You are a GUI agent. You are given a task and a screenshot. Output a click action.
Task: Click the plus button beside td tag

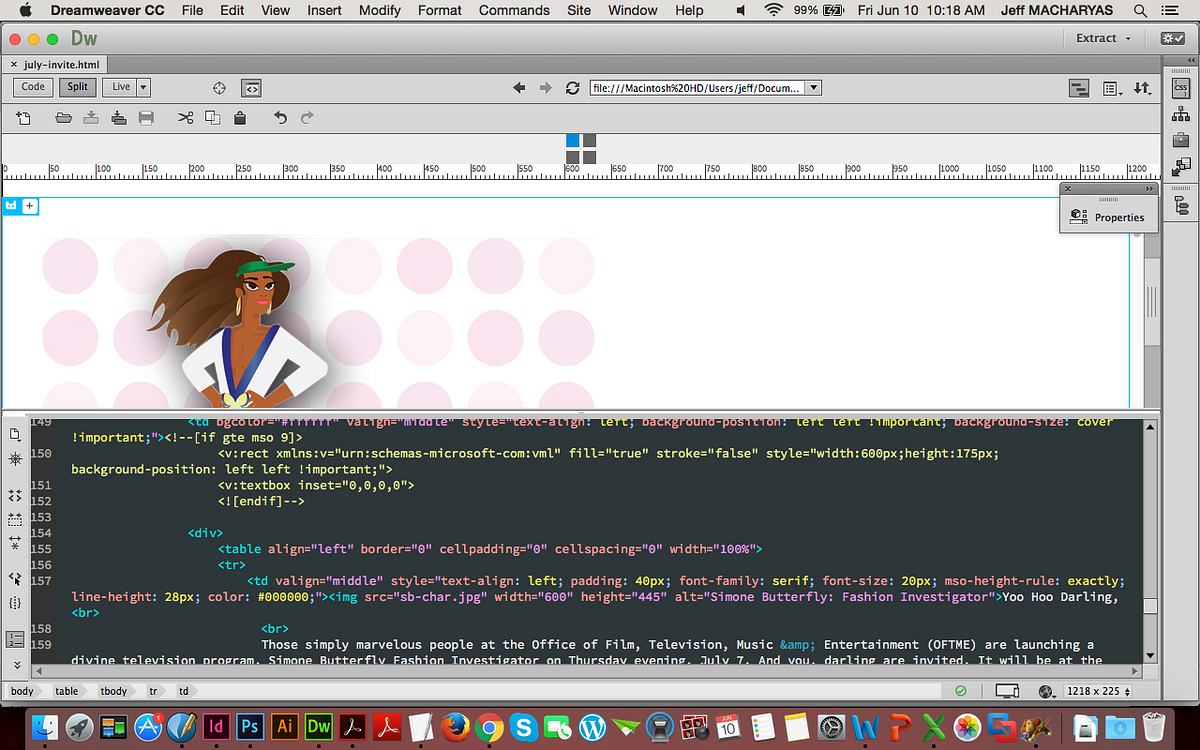(29, 206)
